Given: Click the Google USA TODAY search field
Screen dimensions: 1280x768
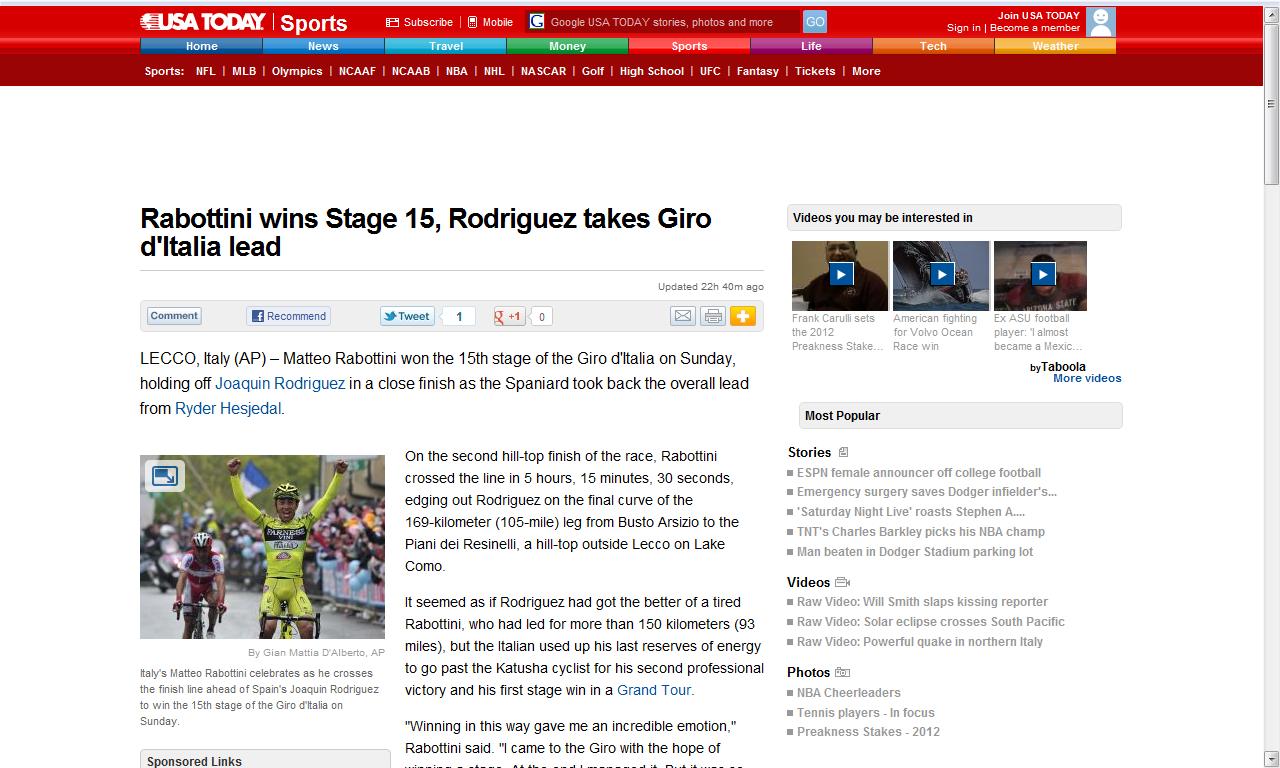Looking at the screenshot, I should coord(672,22).
